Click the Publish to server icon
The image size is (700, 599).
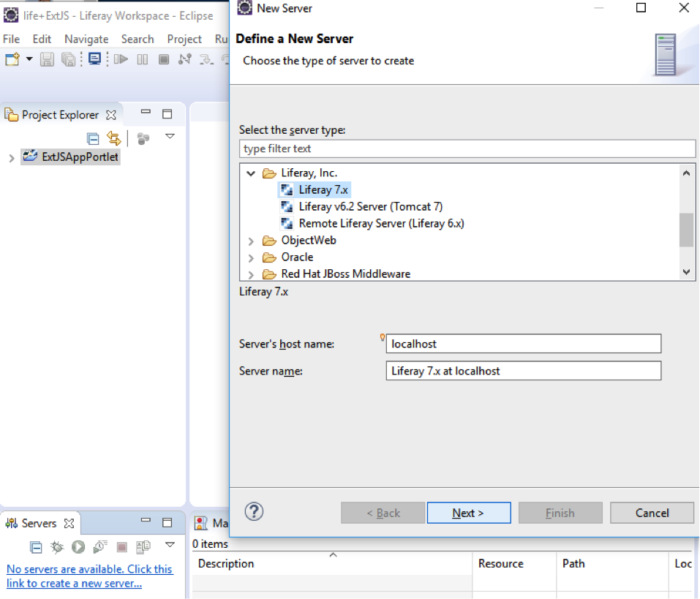(143, 547)
